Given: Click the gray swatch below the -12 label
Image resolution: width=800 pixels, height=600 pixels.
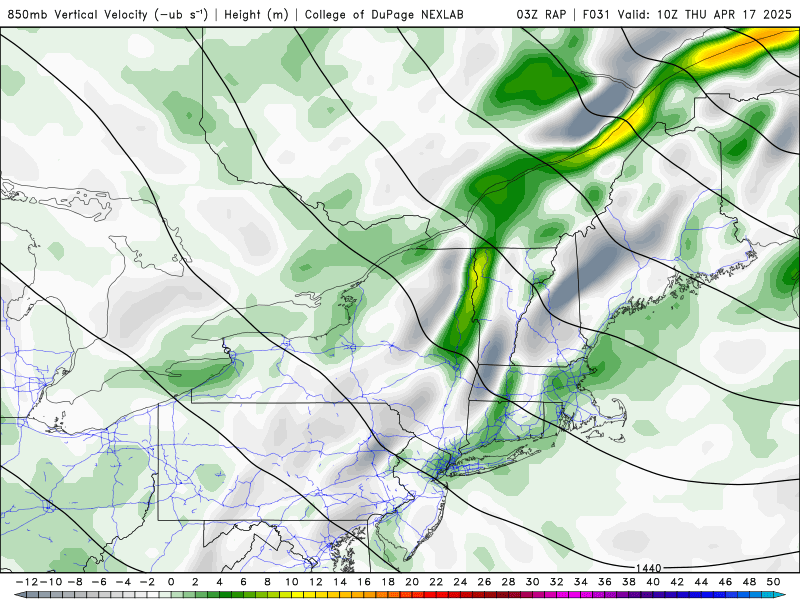Looking at the screenshot, I should (x=32, y=595).
